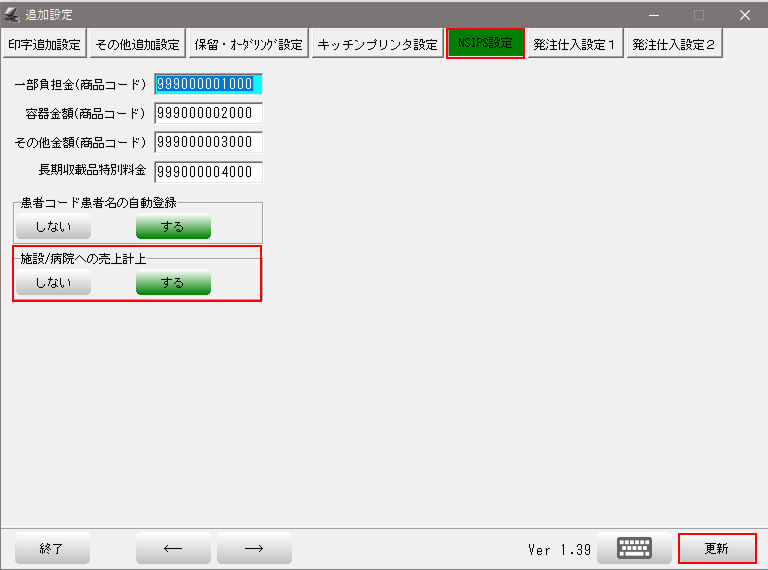Select the NSIPS設定 tab
Screen dimensions: 768x570
pyautogui.click(x=485, y=44)
